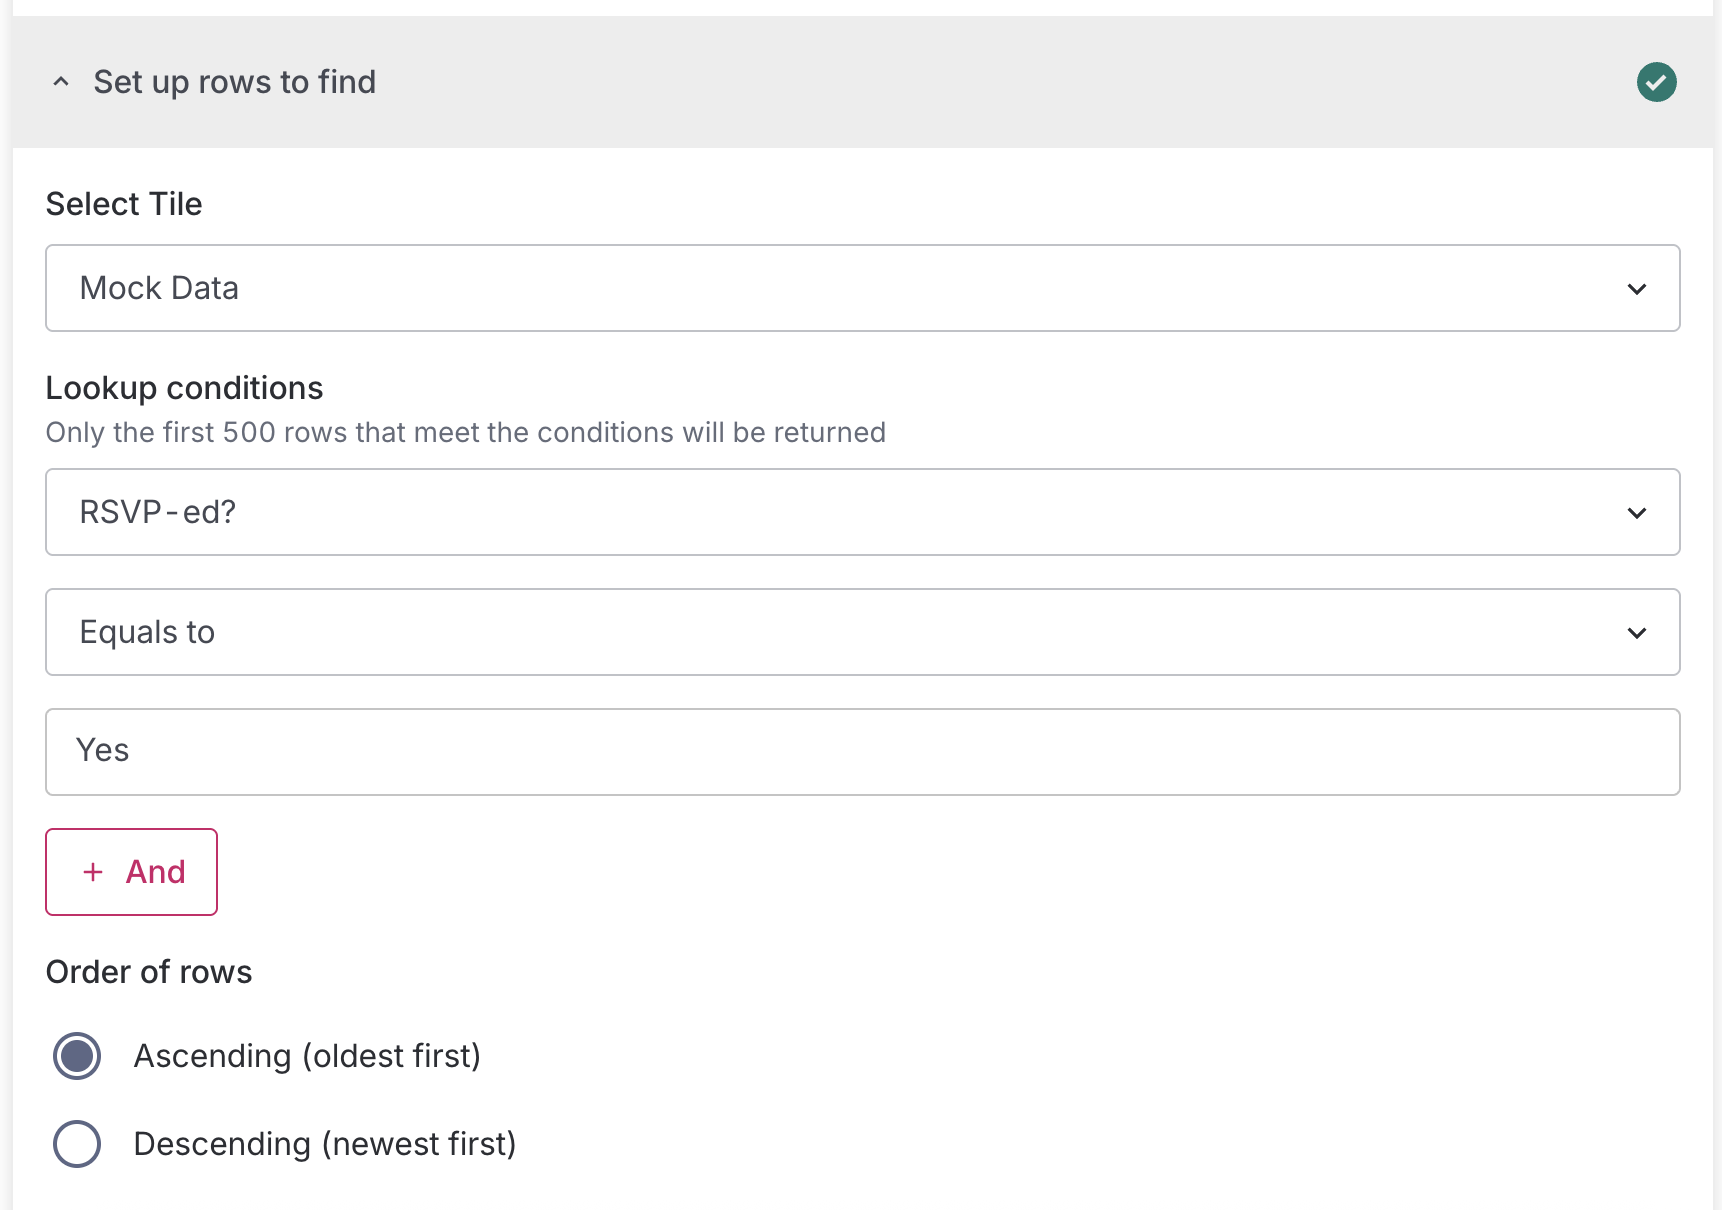Click the green completed checkmark icon

pyautogui.click(x=1656, y=82)
